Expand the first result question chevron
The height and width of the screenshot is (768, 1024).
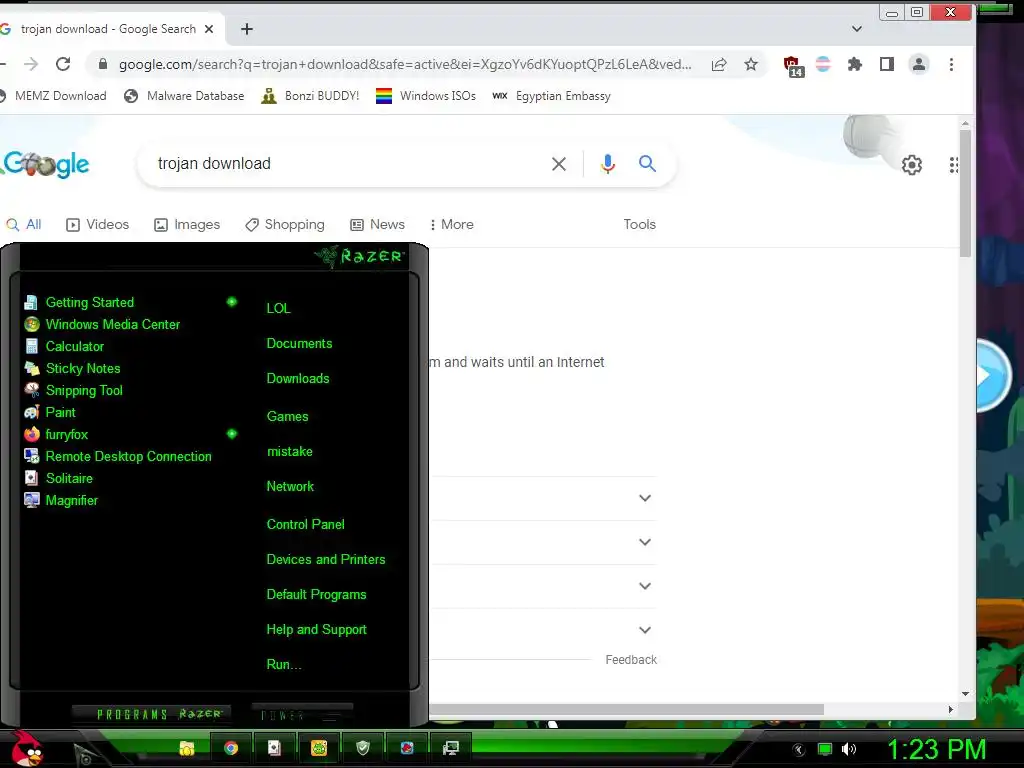[645, 498]
